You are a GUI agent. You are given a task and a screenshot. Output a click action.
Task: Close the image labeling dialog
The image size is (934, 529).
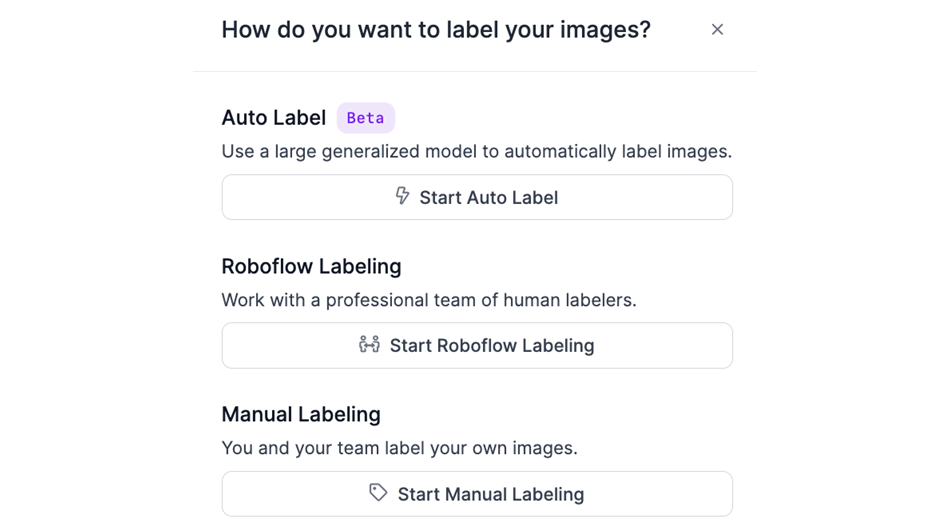tap(717, 30)
